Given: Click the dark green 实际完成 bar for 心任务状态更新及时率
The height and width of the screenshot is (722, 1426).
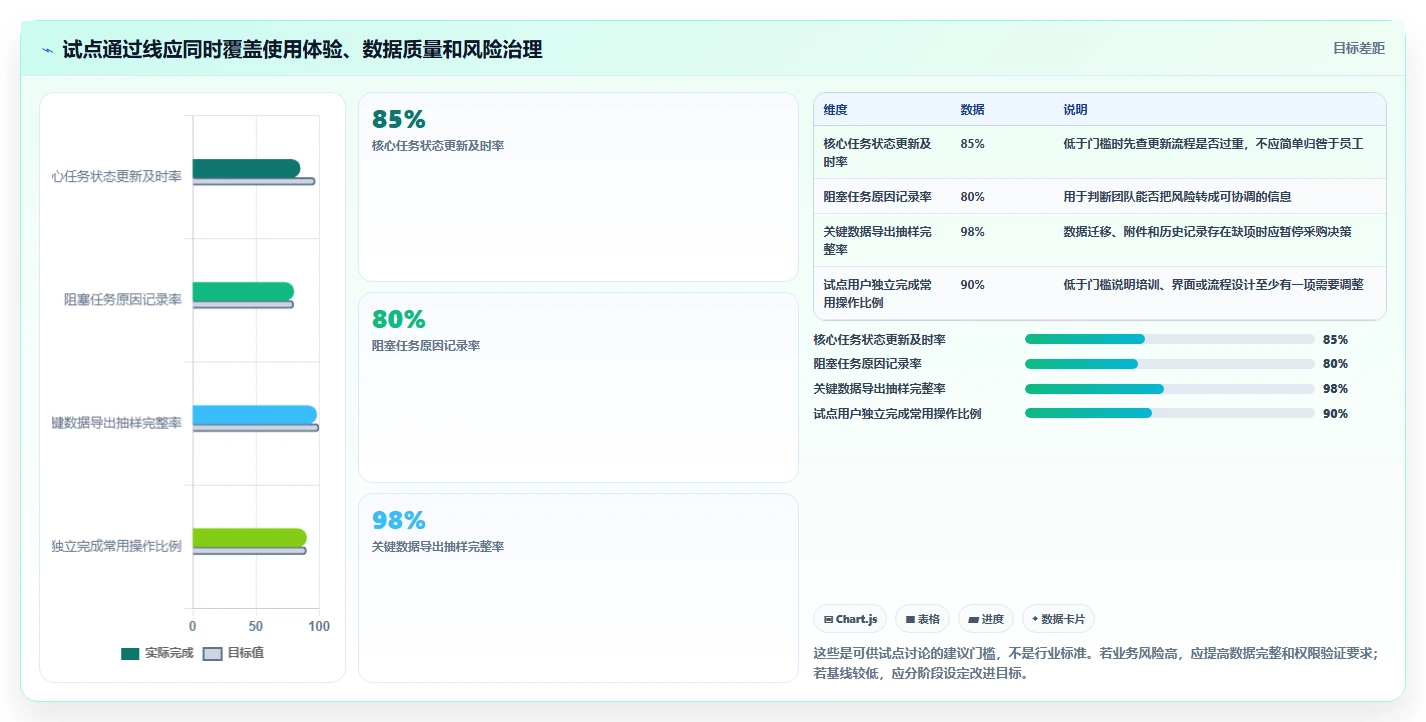Looking at the screenshot, I should coord(246,168).
